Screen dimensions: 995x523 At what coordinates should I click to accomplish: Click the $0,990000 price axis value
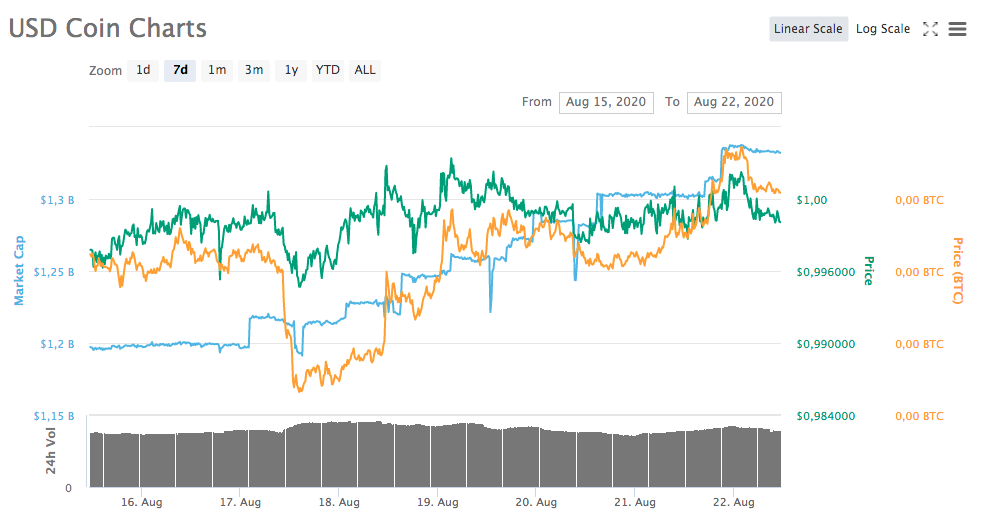[x=826, y=345]
